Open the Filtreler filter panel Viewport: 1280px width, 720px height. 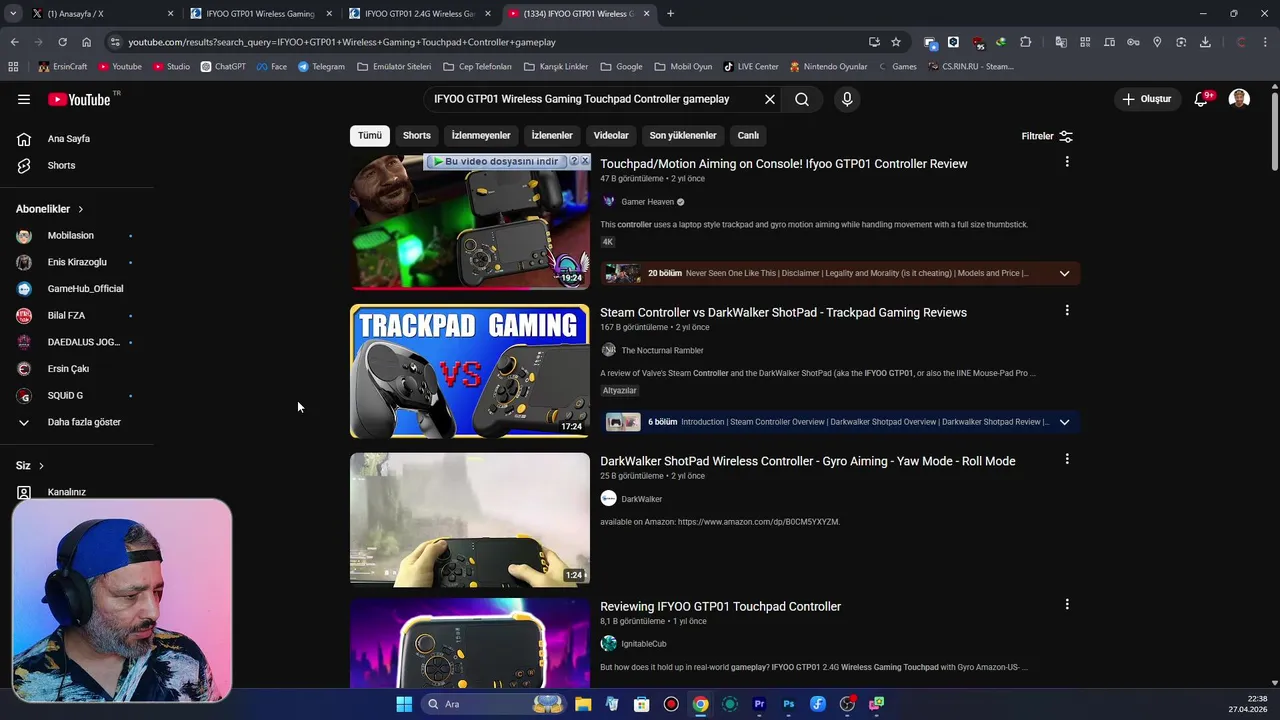click(x=1047, y=136)
